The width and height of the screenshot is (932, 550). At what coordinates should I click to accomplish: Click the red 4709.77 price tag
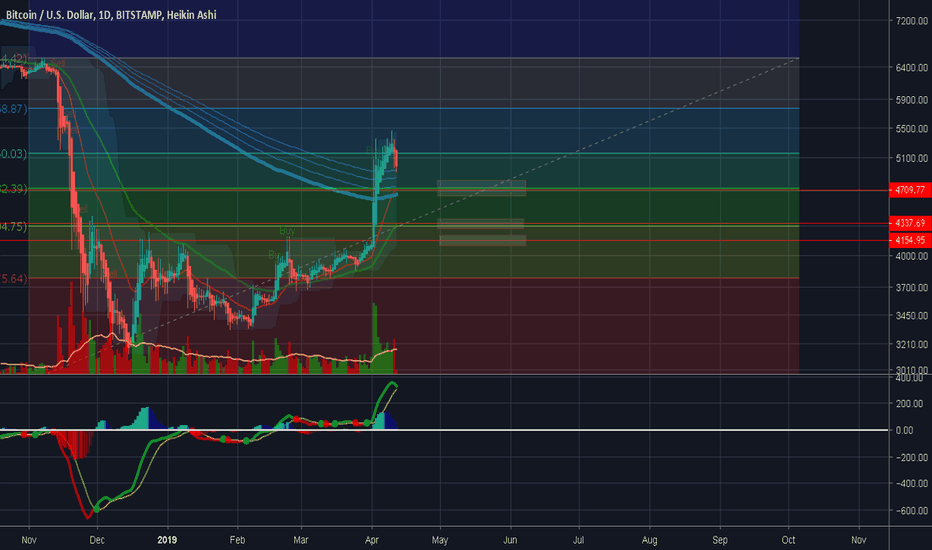click(910, 190)
